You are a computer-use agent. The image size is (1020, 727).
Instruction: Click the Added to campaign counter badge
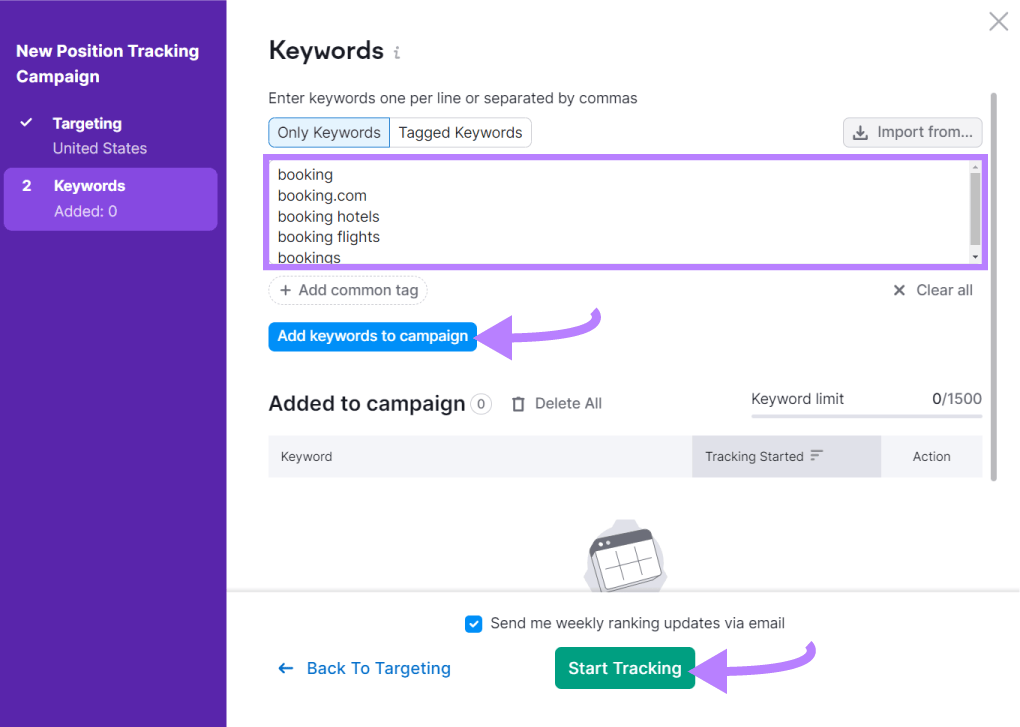(x=480, y=404)
